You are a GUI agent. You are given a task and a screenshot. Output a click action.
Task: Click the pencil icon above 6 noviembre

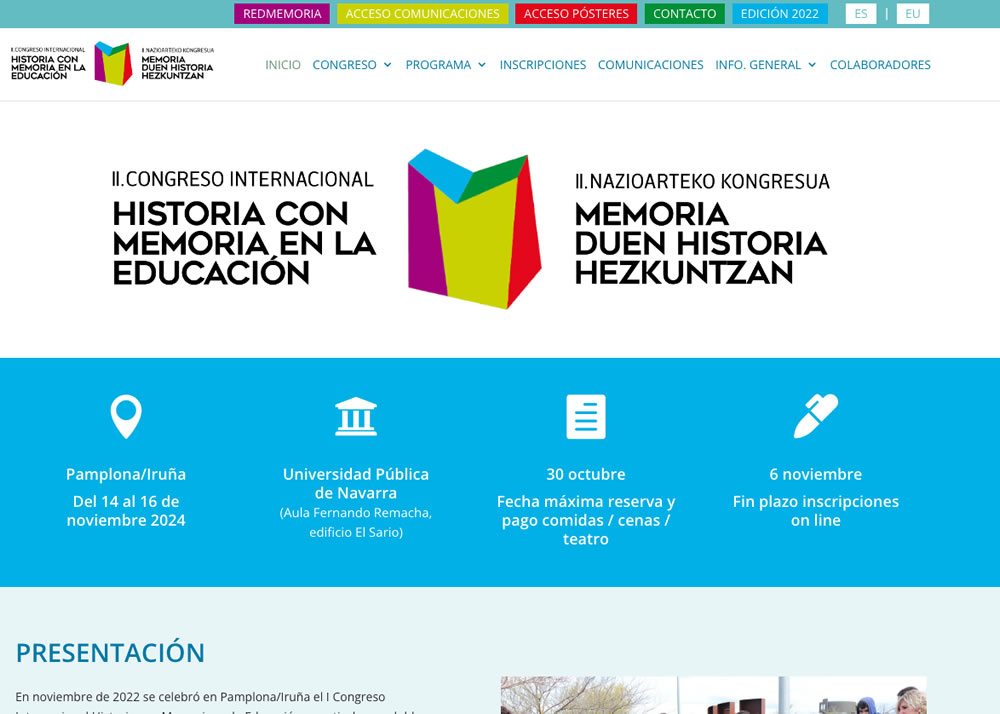[815, 416]
